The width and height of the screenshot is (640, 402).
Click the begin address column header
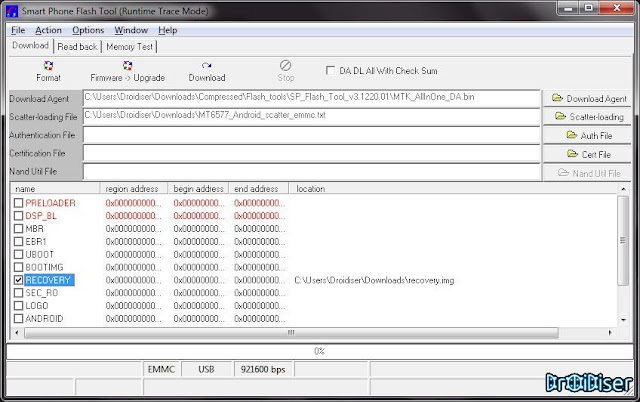pyautogui.click(x=198, y=189)
